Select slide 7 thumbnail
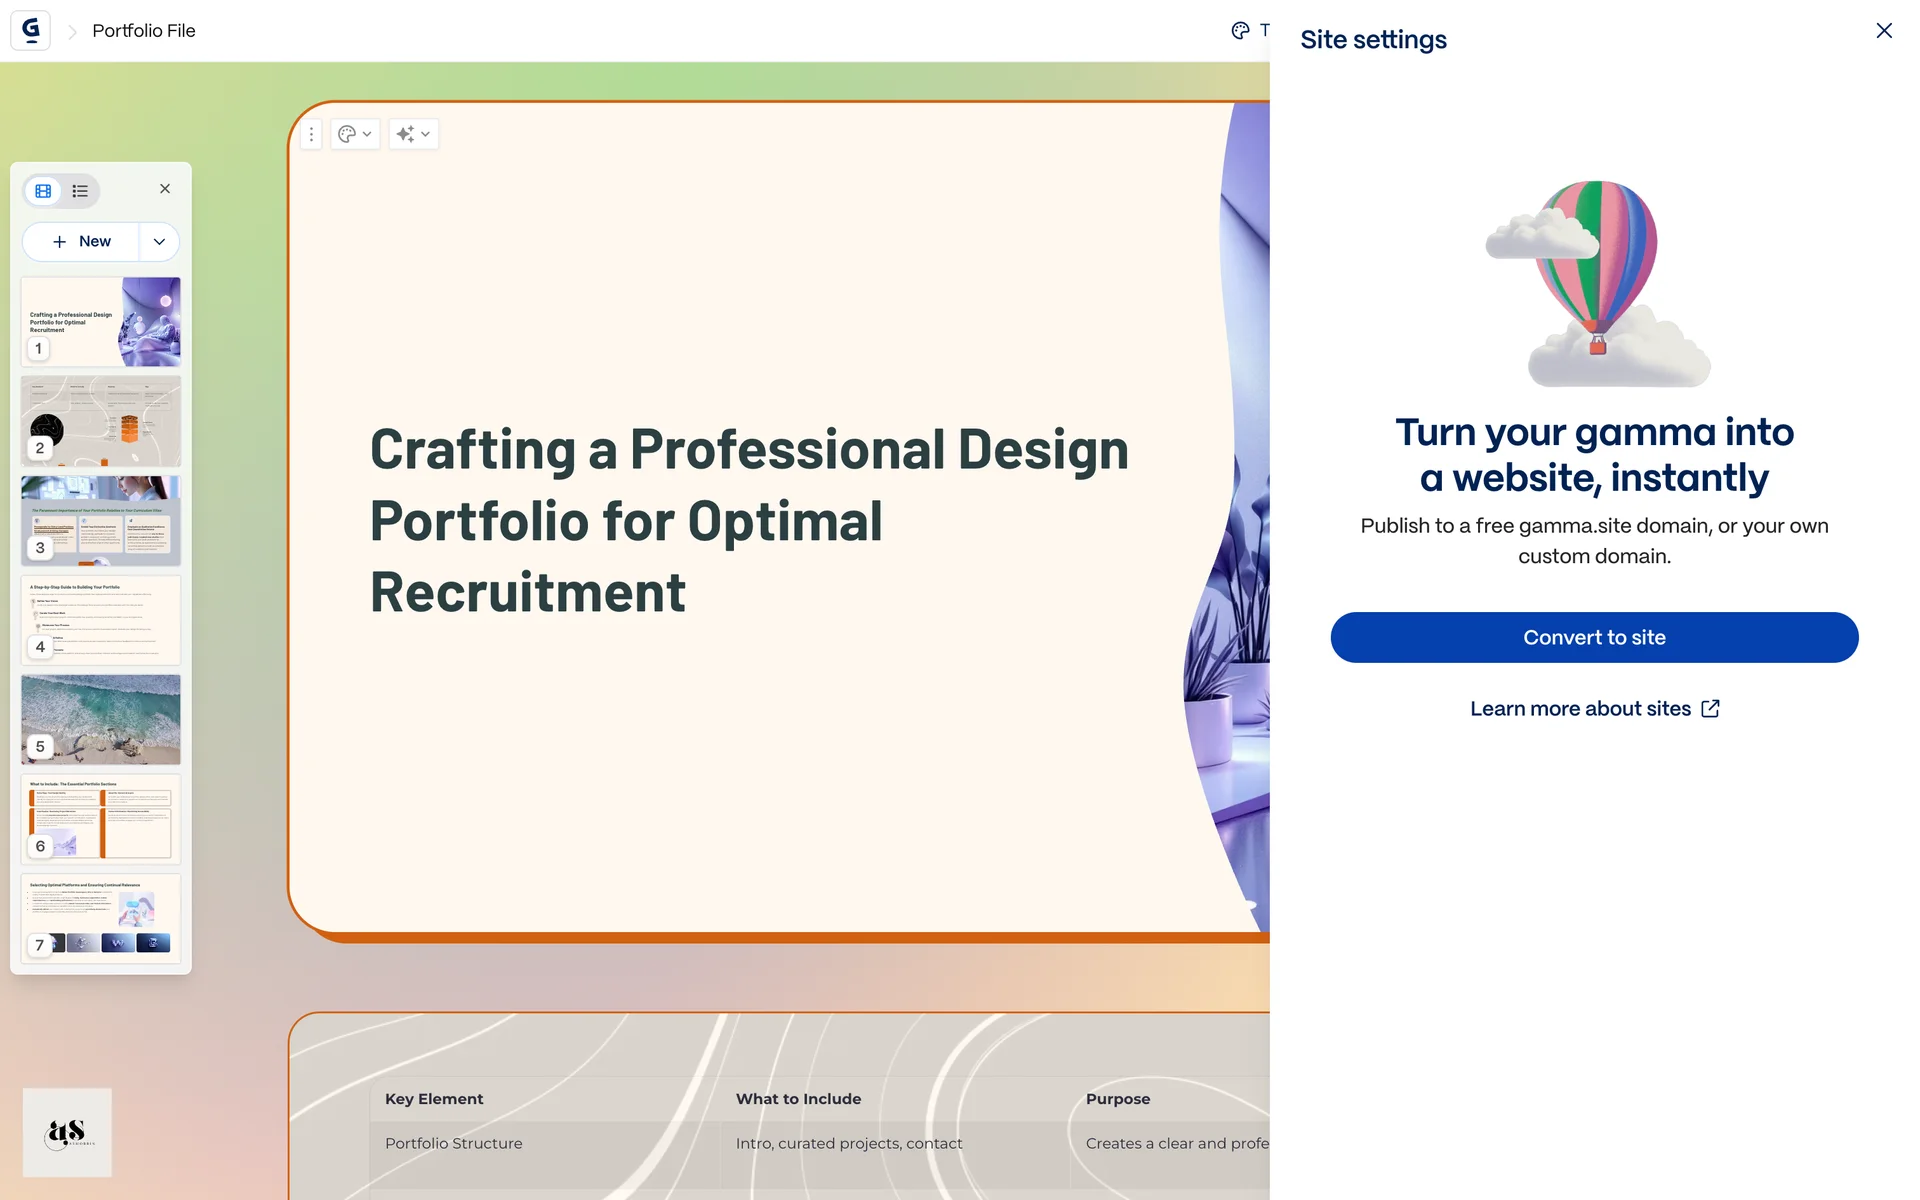This screenshot has width=1920, height=1200. 101,918
